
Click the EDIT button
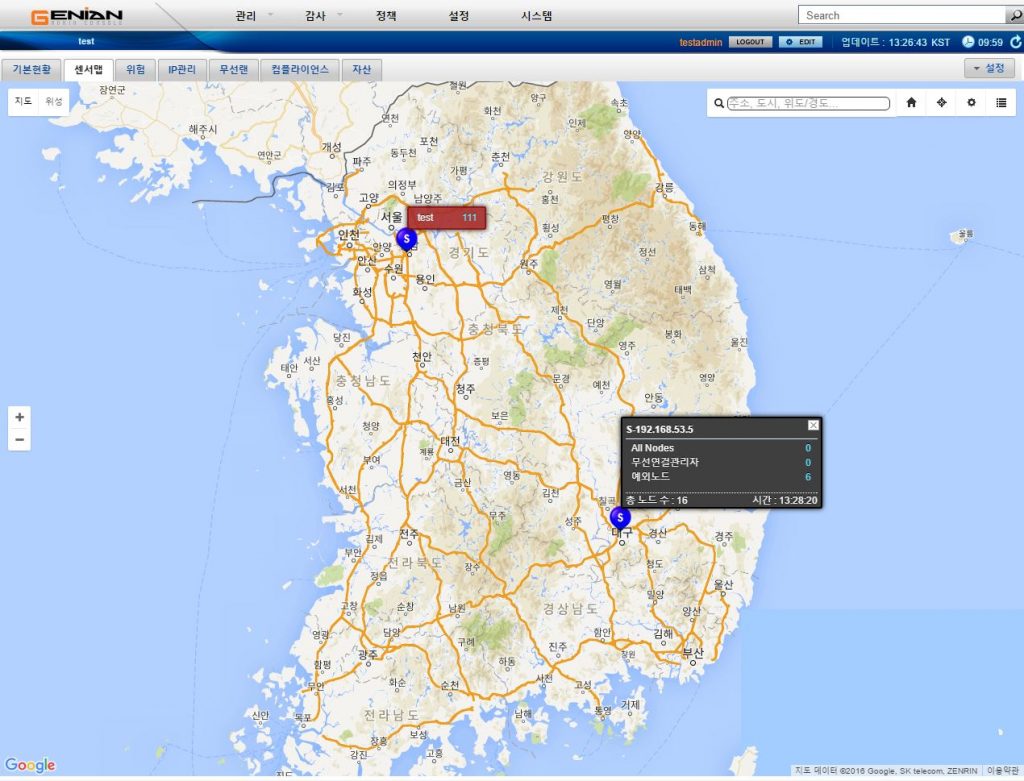[x=801, y=42]
